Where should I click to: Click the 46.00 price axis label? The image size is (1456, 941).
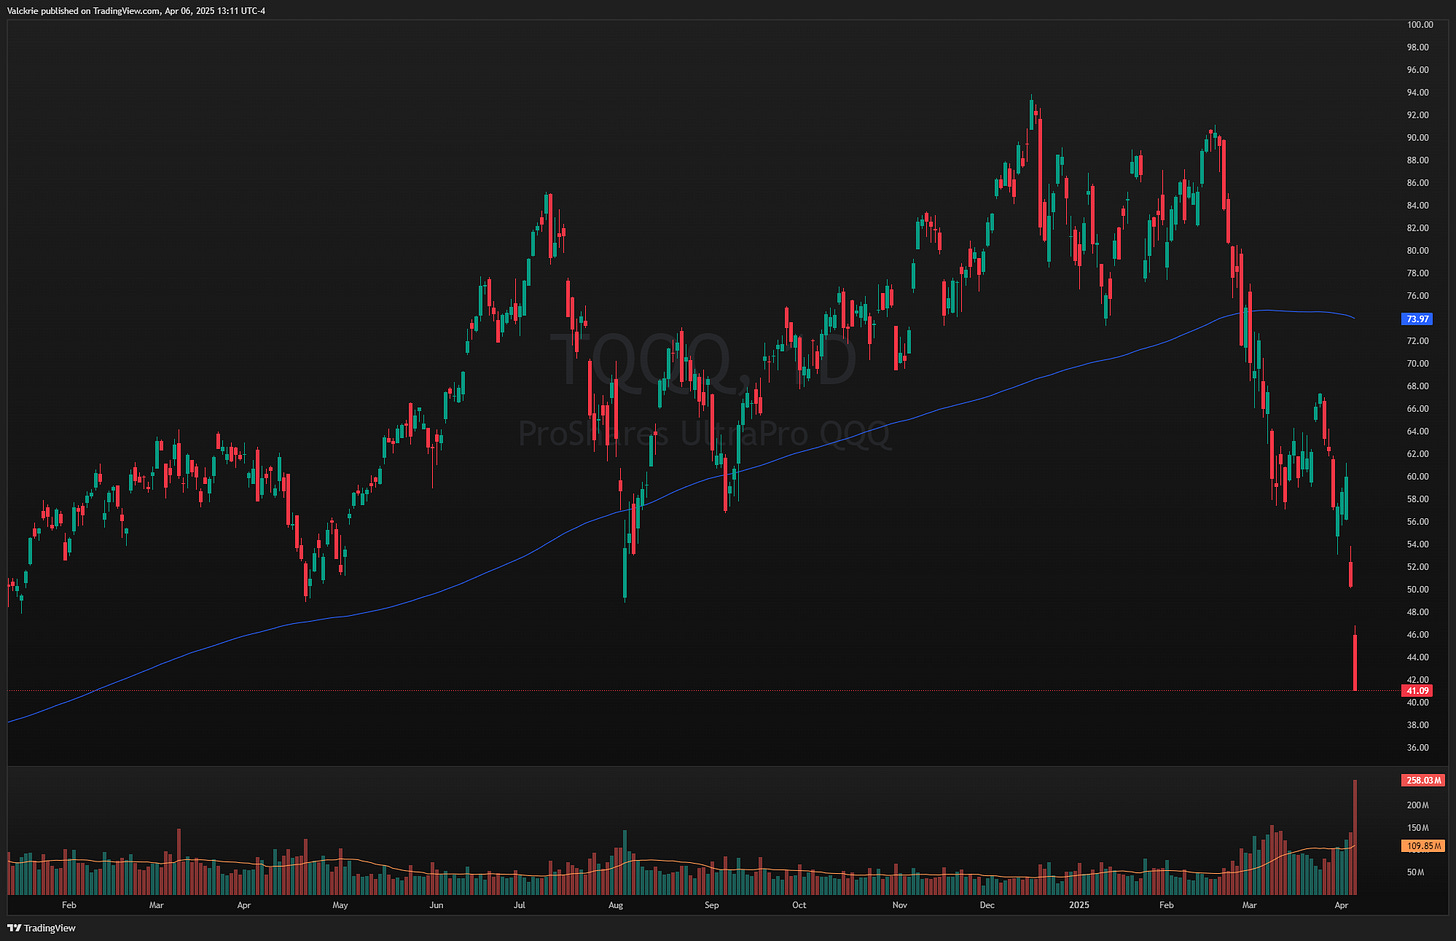1418,635
